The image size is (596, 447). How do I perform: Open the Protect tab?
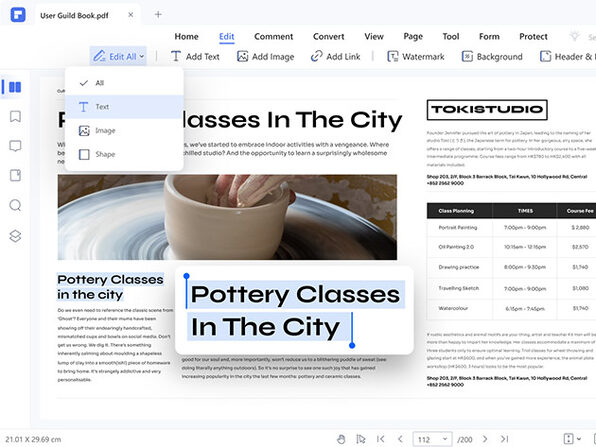click(x=533, y=36)
